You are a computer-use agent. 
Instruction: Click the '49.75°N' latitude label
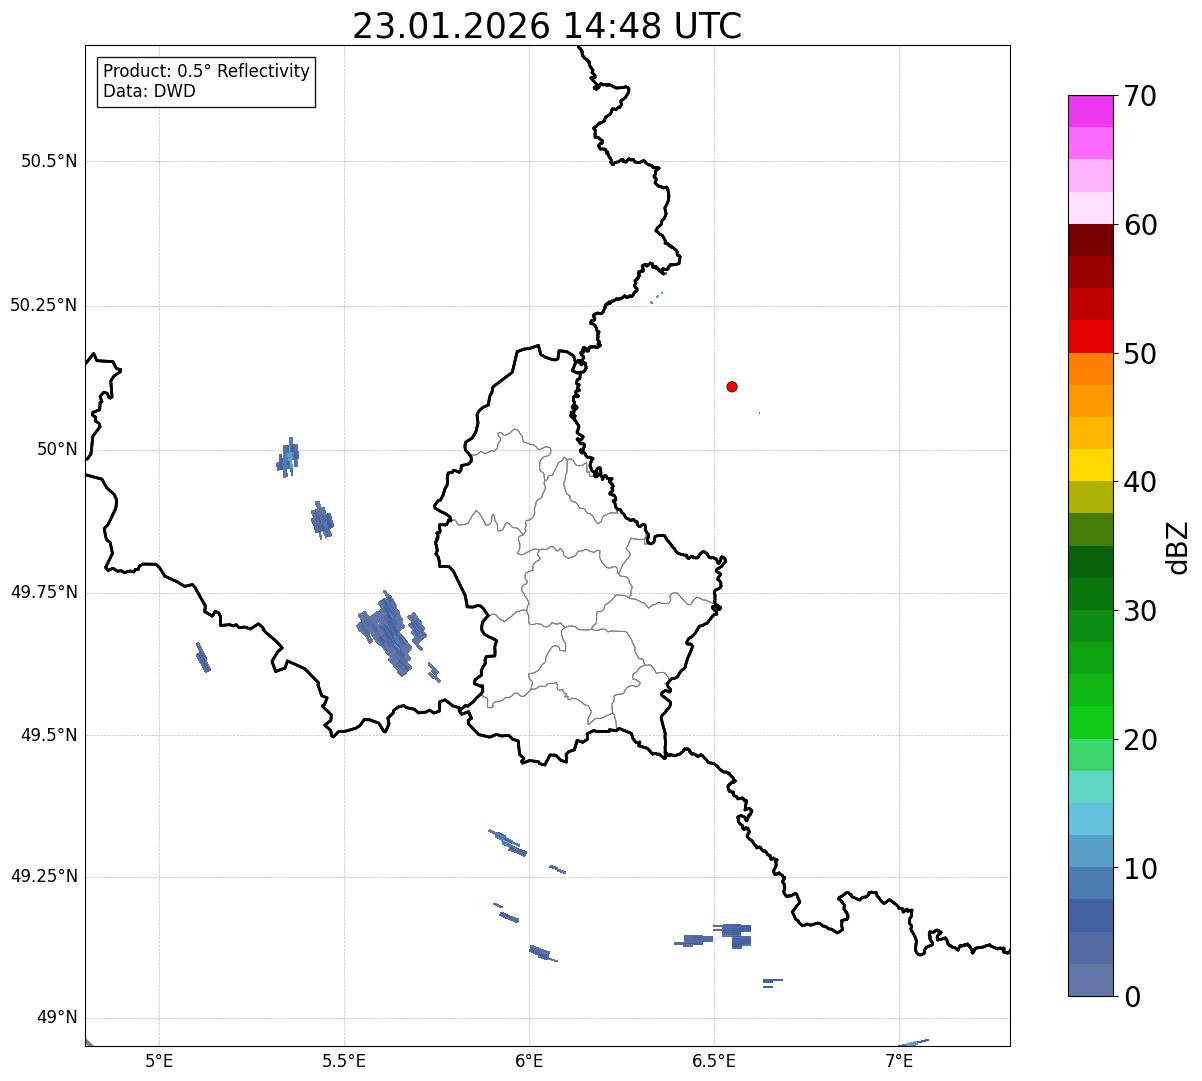[x=44, y=592]
